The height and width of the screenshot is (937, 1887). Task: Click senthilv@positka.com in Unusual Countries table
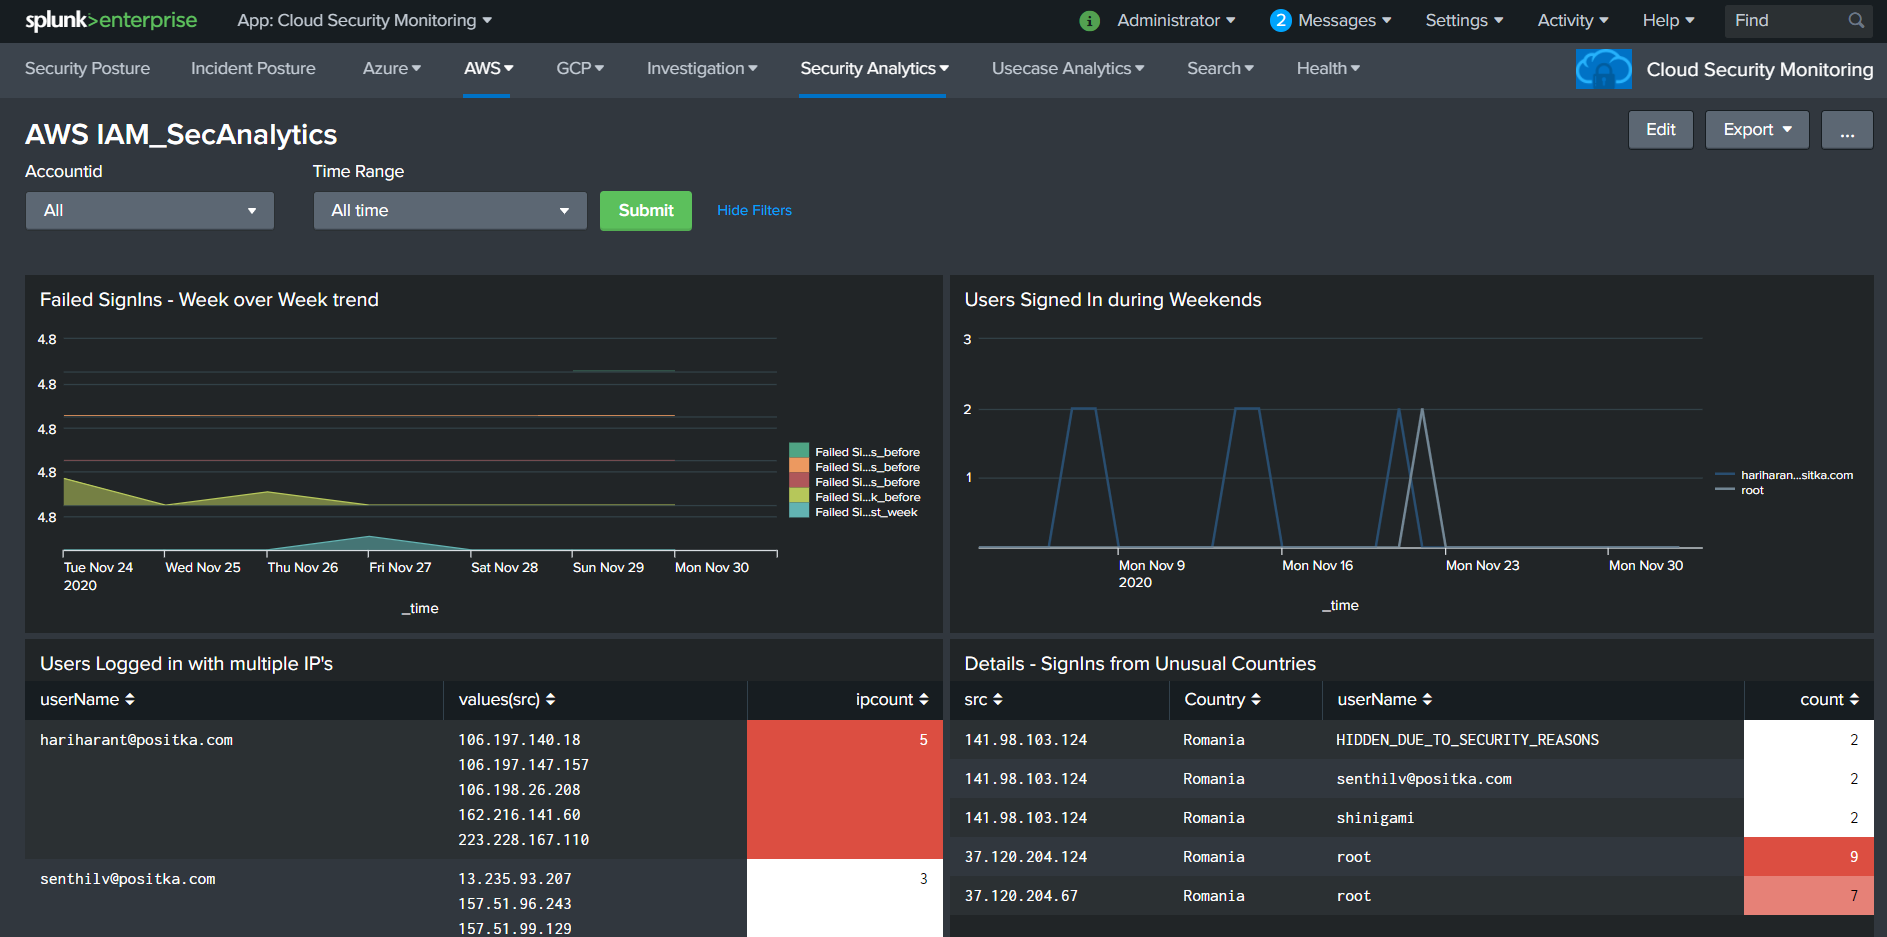point(1424,779)
